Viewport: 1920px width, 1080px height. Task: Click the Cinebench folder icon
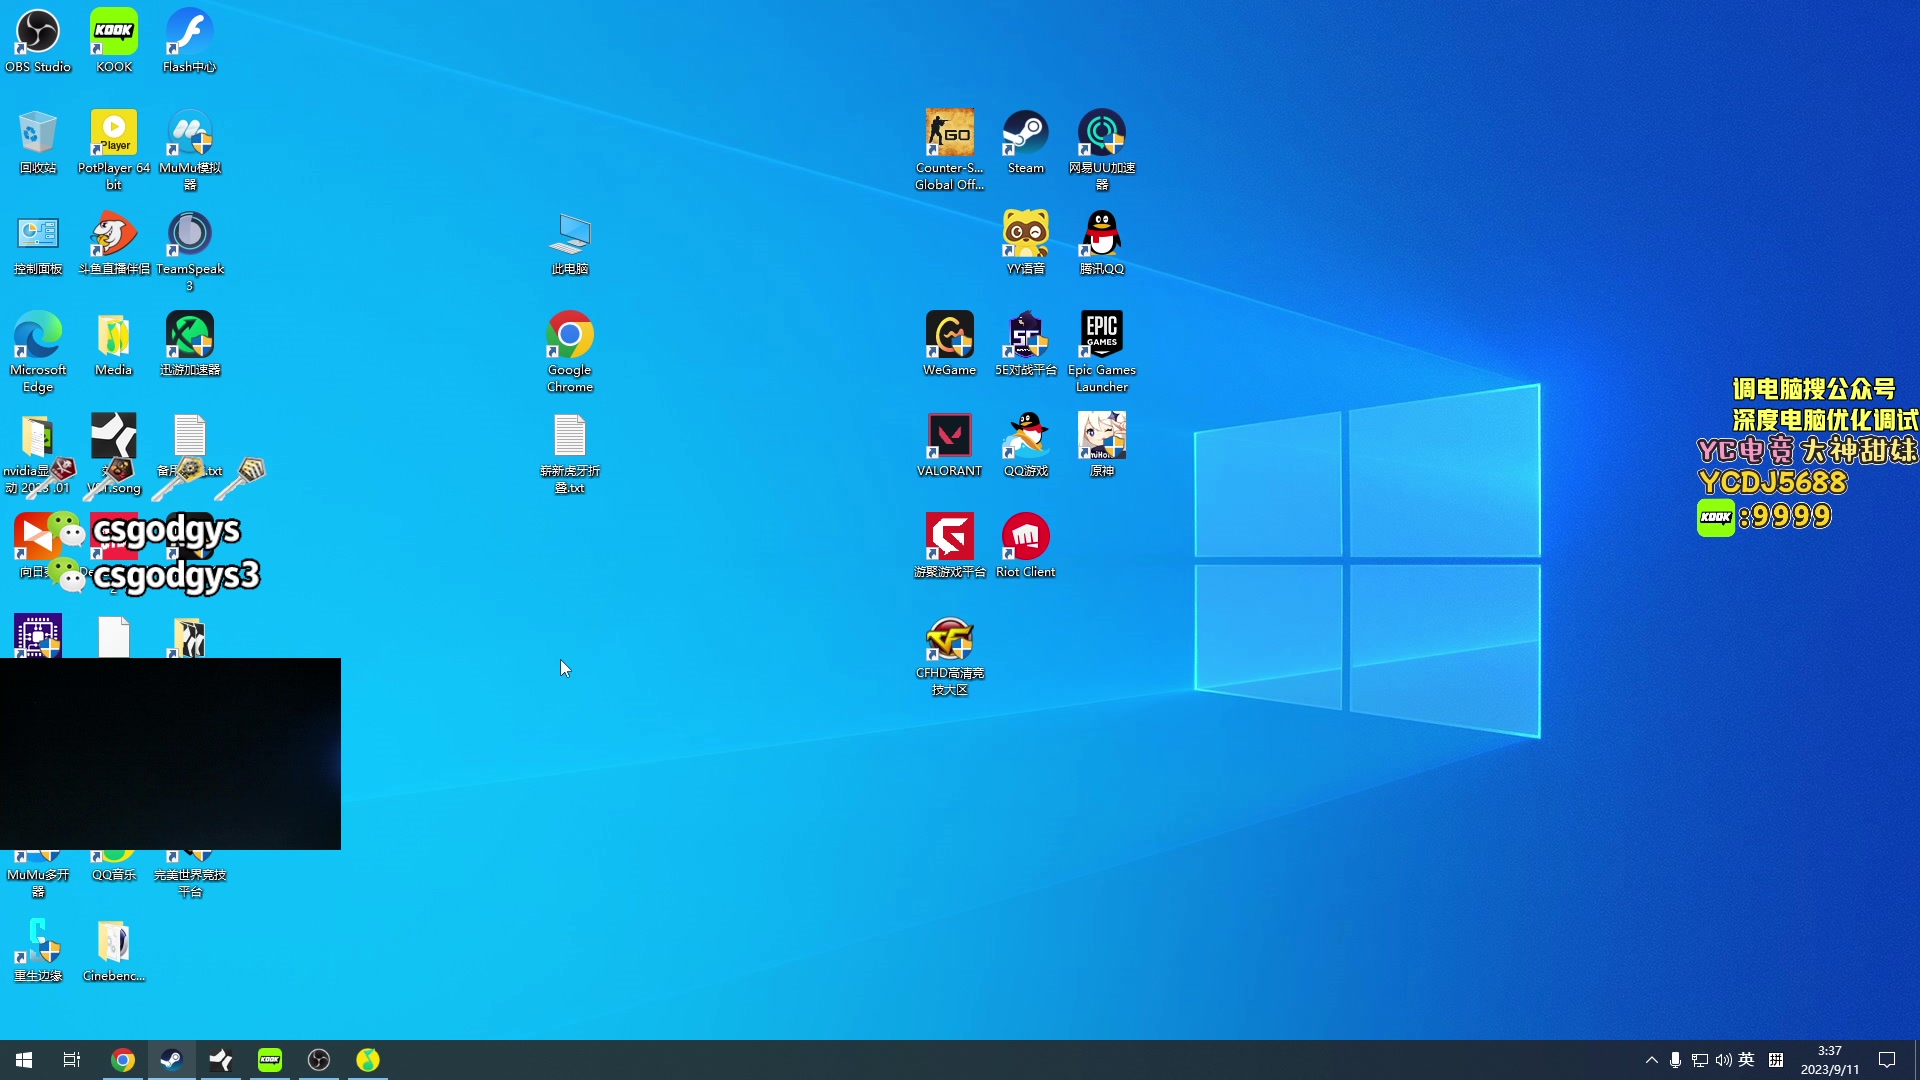114,950
